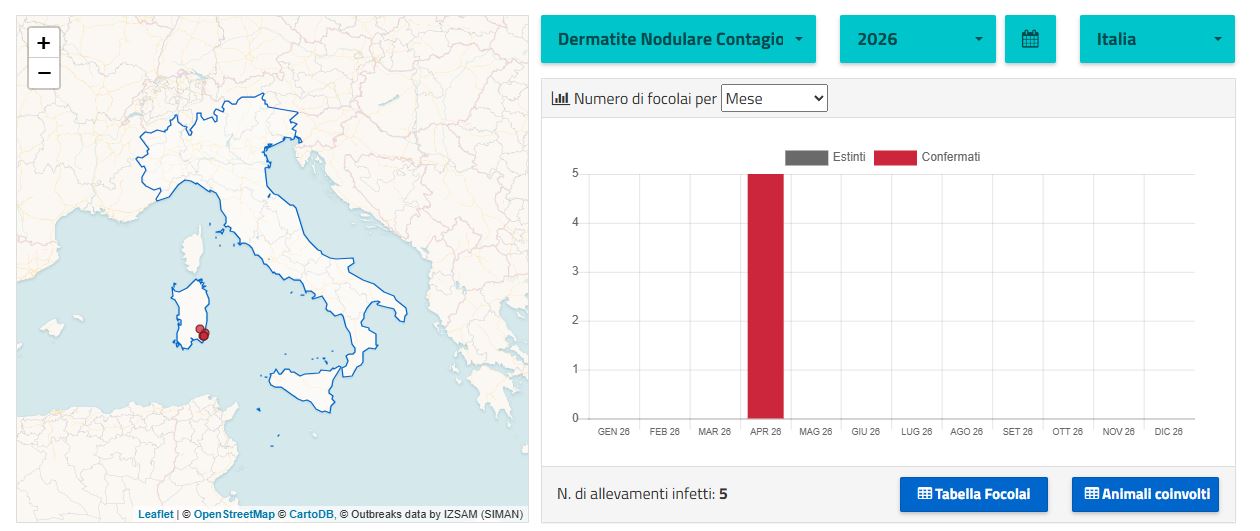Open the Mese grouping select box
Image resolution: width=1260 pixels, height=531 pixels.
pyautogui.click(x=774, y=98)
